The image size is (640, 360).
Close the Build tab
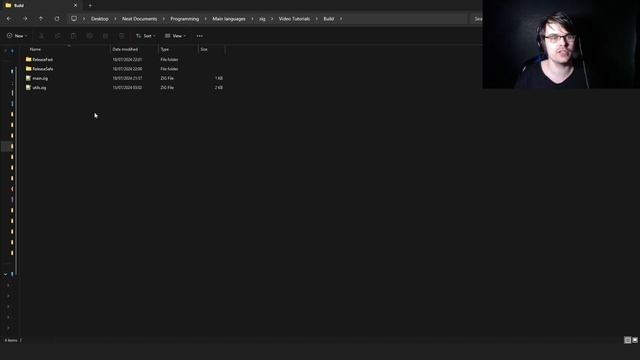75,5
